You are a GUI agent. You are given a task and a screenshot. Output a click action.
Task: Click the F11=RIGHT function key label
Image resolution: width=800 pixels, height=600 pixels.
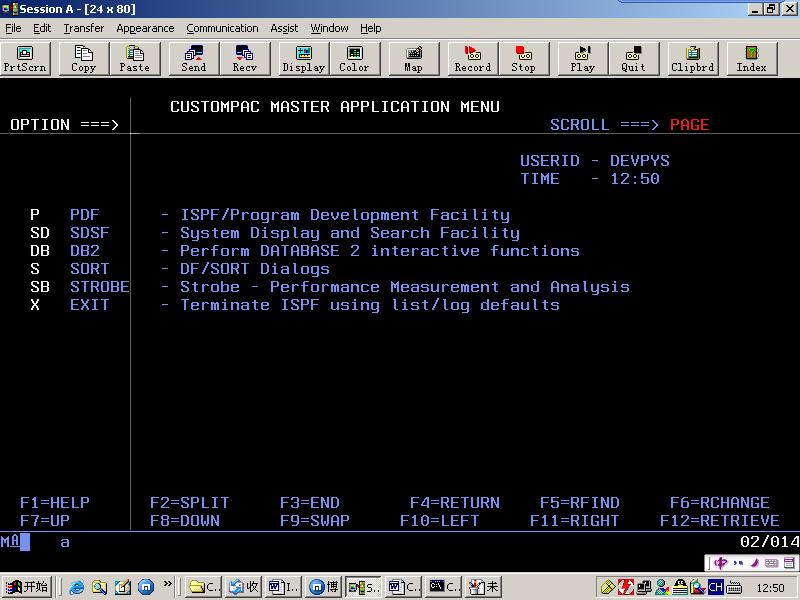(574, 520)
